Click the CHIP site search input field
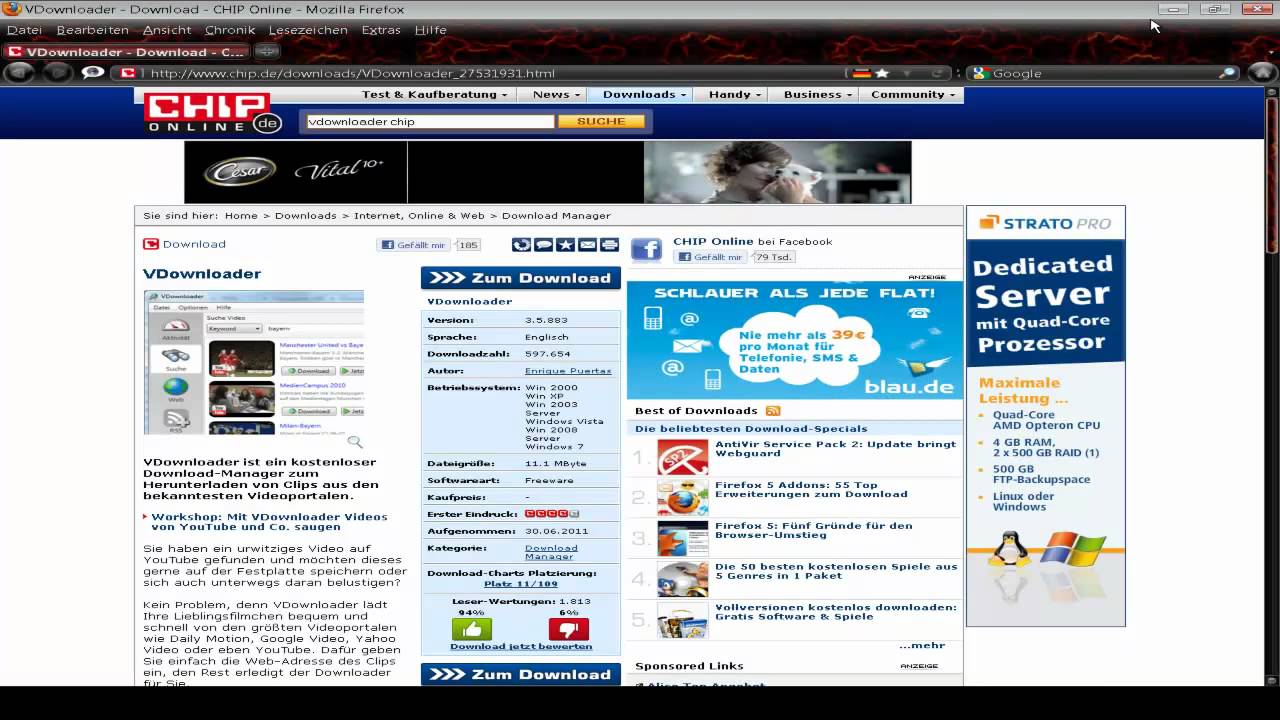Image resolution: width=1280 pixels, height=720 pixels. click(429, 121)
